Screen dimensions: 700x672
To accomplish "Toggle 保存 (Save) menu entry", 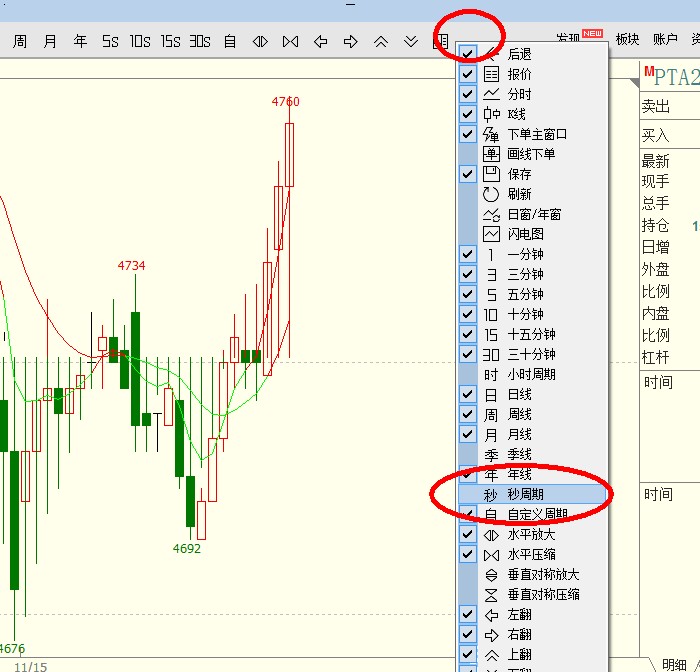I will click(532, 174).
